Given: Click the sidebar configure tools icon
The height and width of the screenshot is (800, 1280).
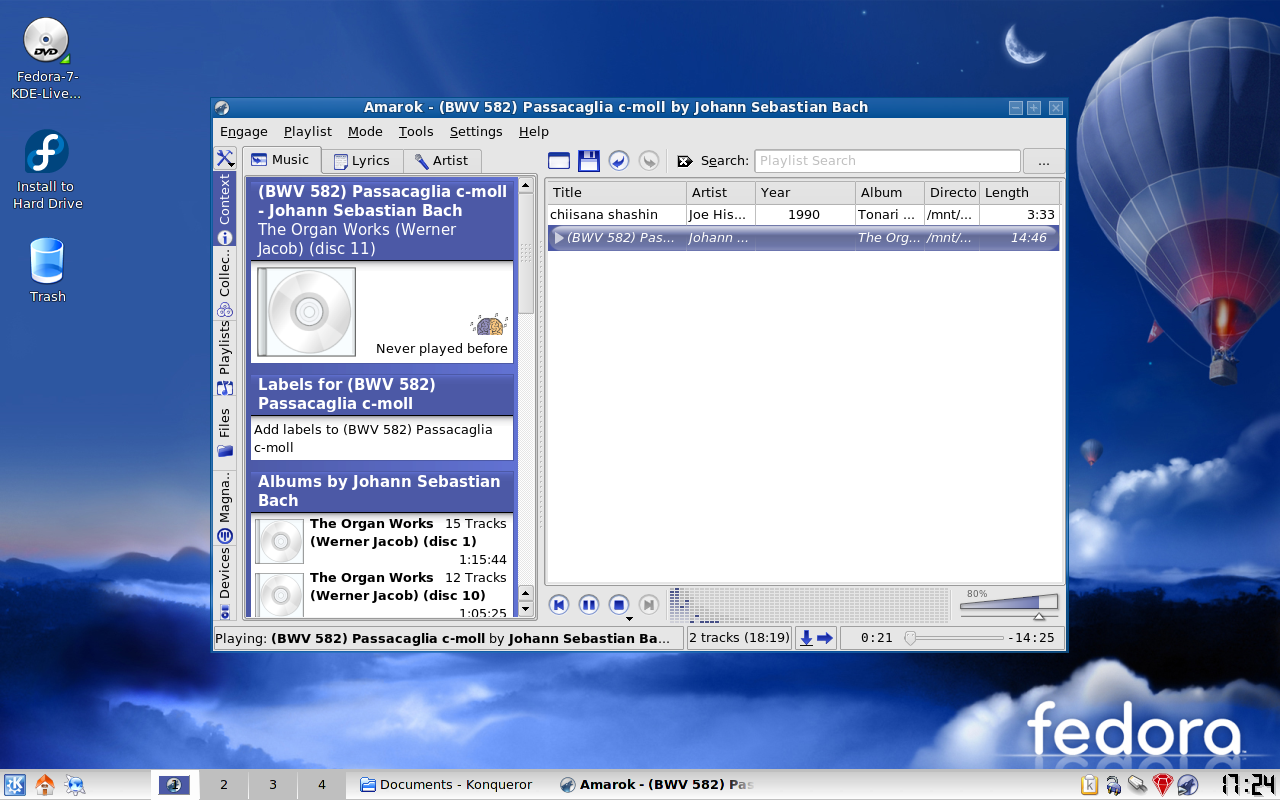Looking at the screenshot, I should click(225, 159).
